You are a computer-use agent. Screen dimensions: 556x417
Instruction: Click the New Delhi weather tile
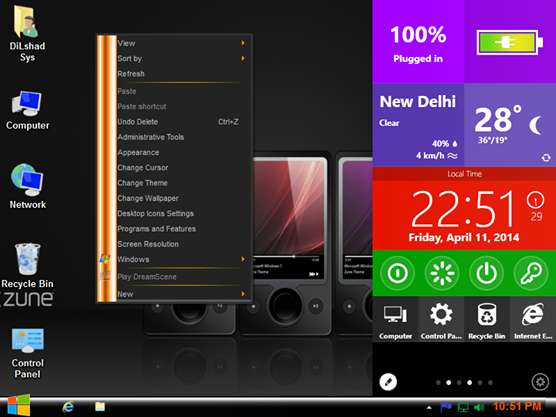pyautogui.click(x=418, y=125)
